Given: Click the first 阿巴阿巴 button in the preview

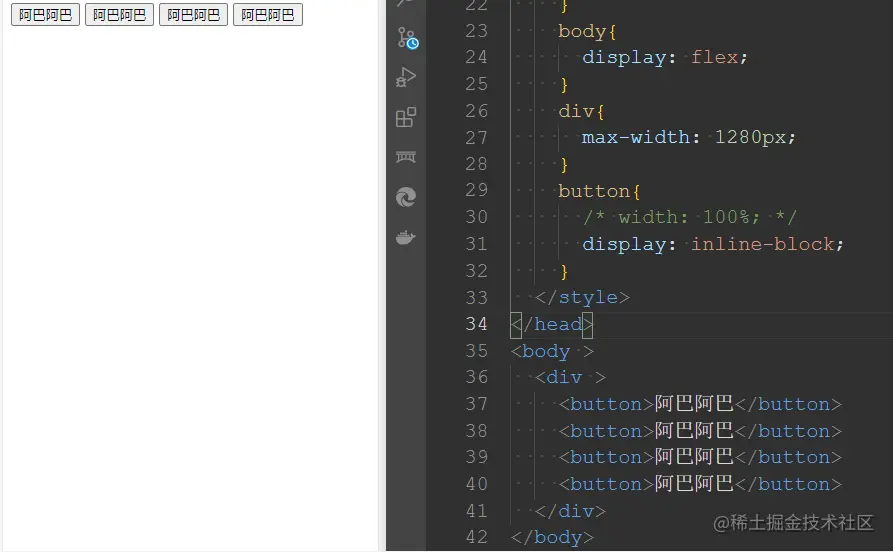Looking at the screenshot, I should point(46,15).
